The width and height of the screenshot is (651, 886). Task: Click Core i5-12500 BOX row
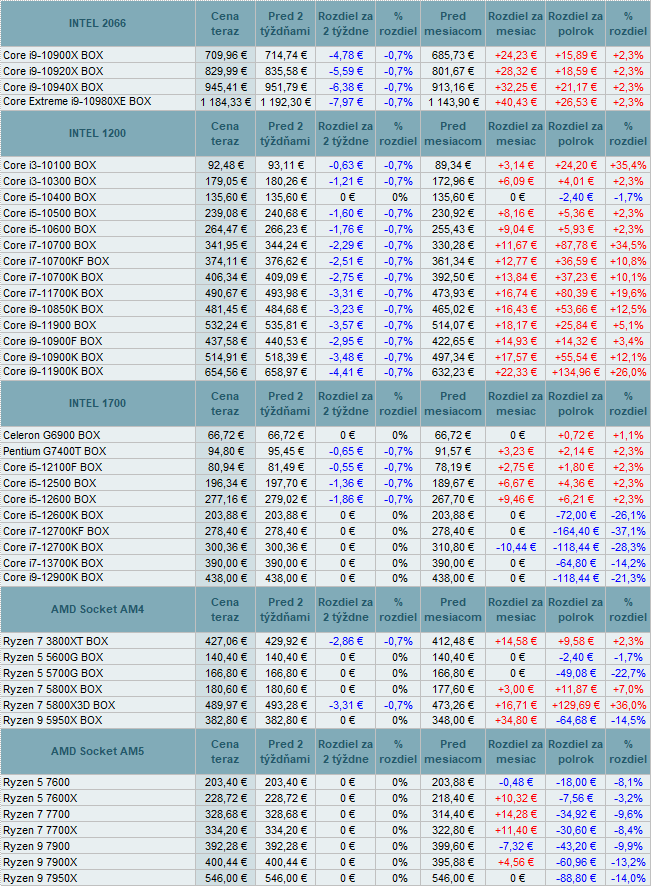tap(50, 484)
